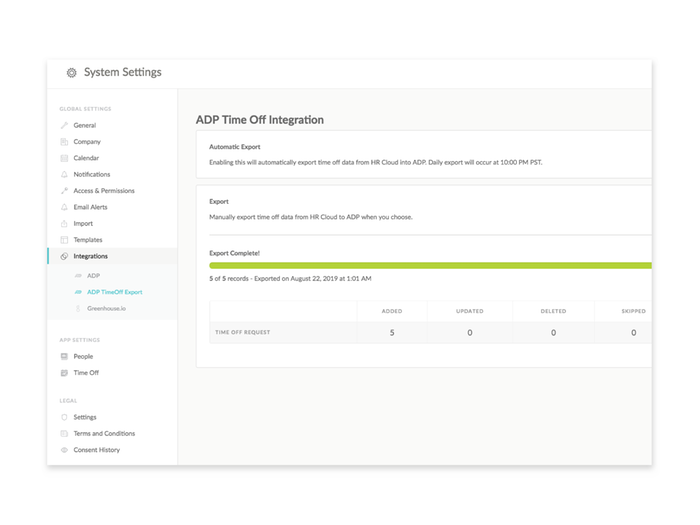Open General settings
Viewport: 700px width, 525px height.
click(85, 125)
